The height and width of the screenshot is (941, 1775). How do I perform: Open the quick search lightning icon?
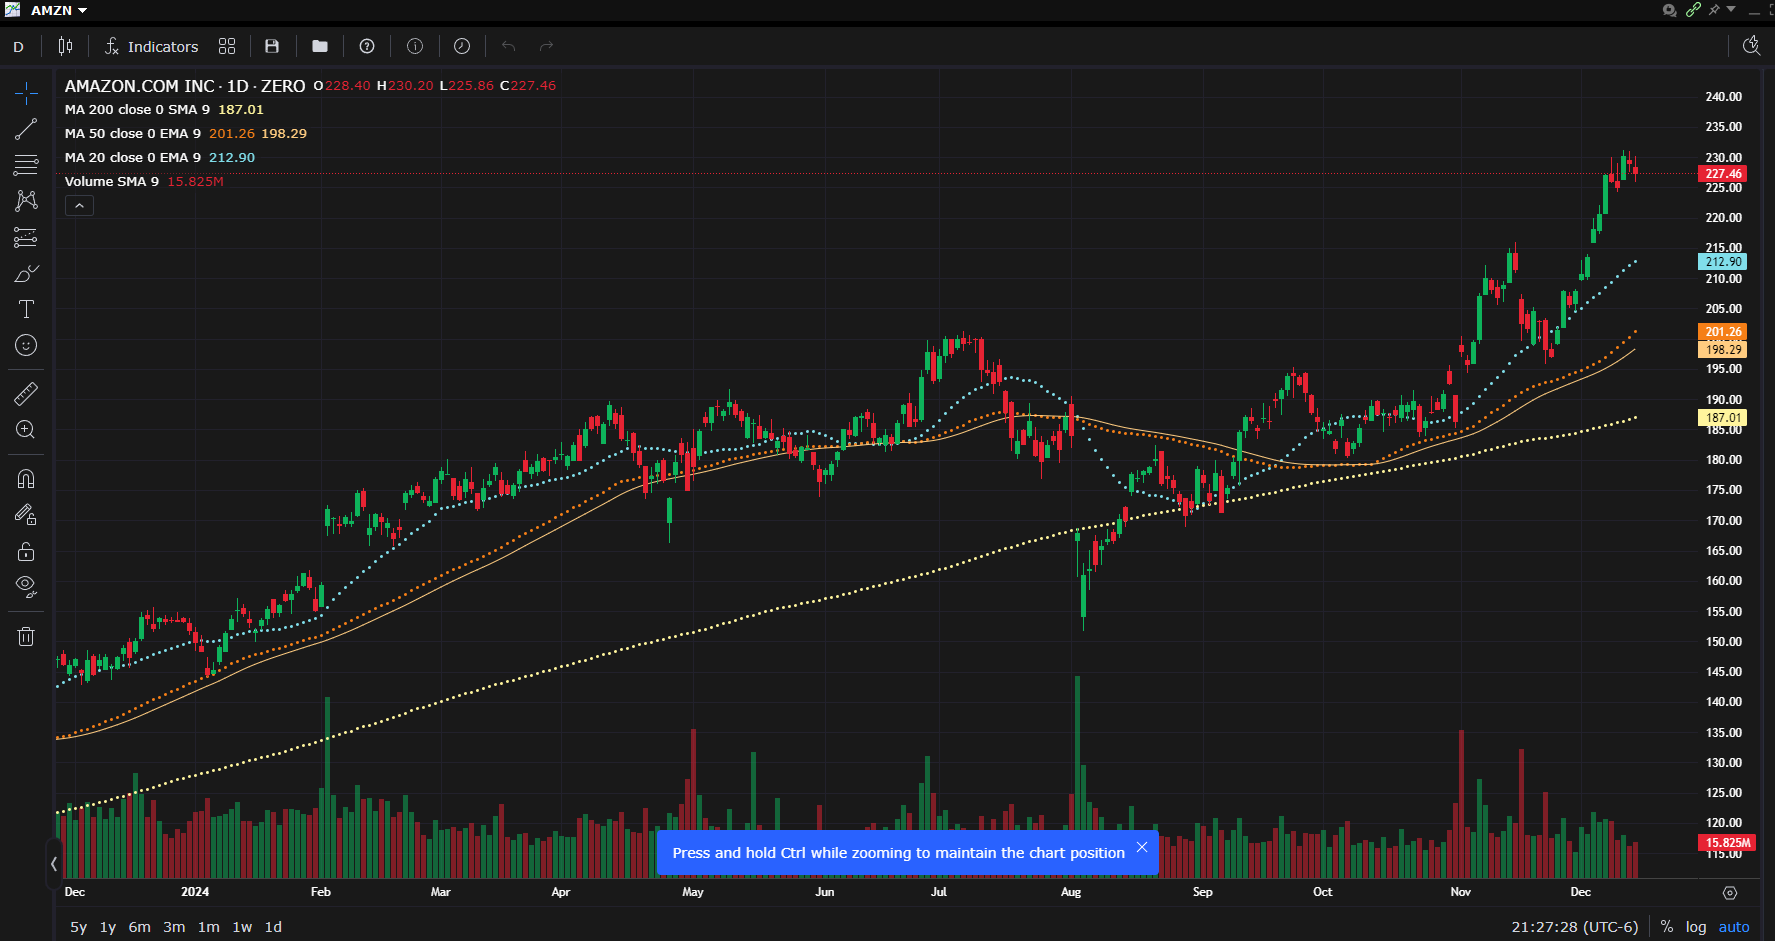point(1751,46)
